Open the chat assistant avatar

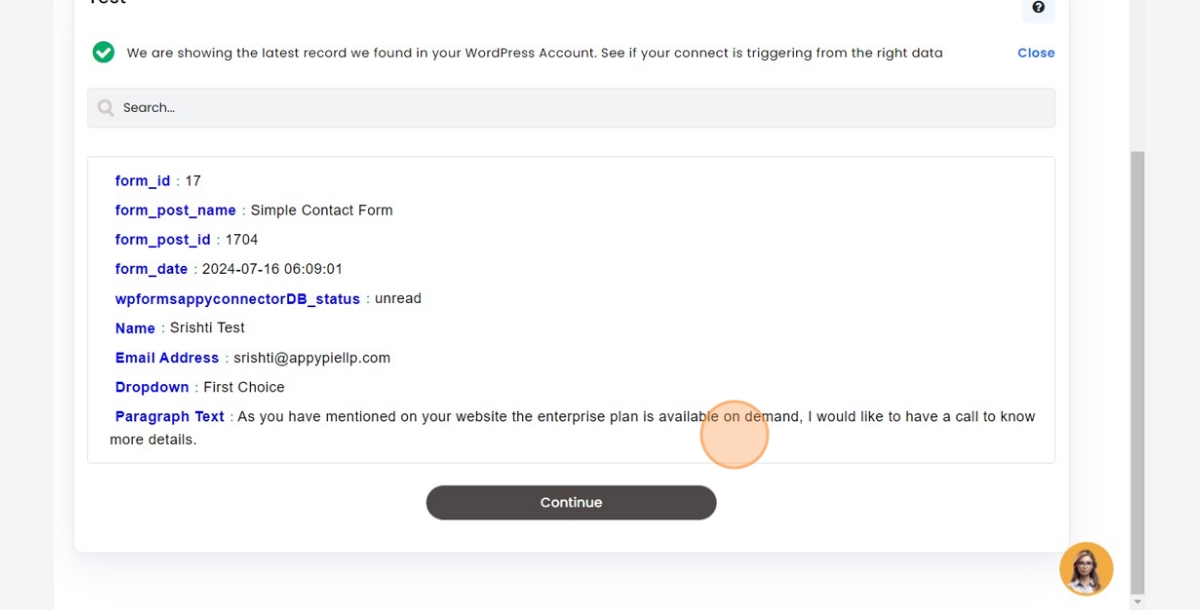click(1086, 569)
